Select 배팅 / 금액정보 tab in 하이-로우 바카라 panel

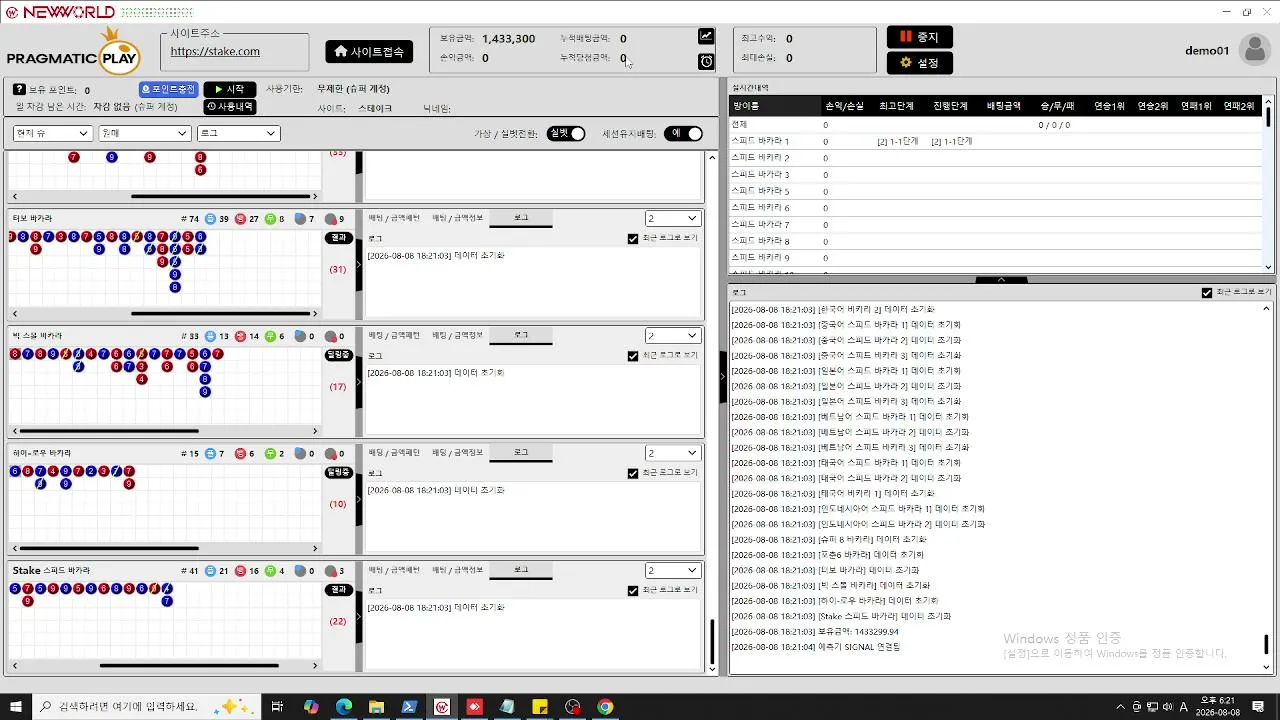pyautogui.click(x=457, y=452)
